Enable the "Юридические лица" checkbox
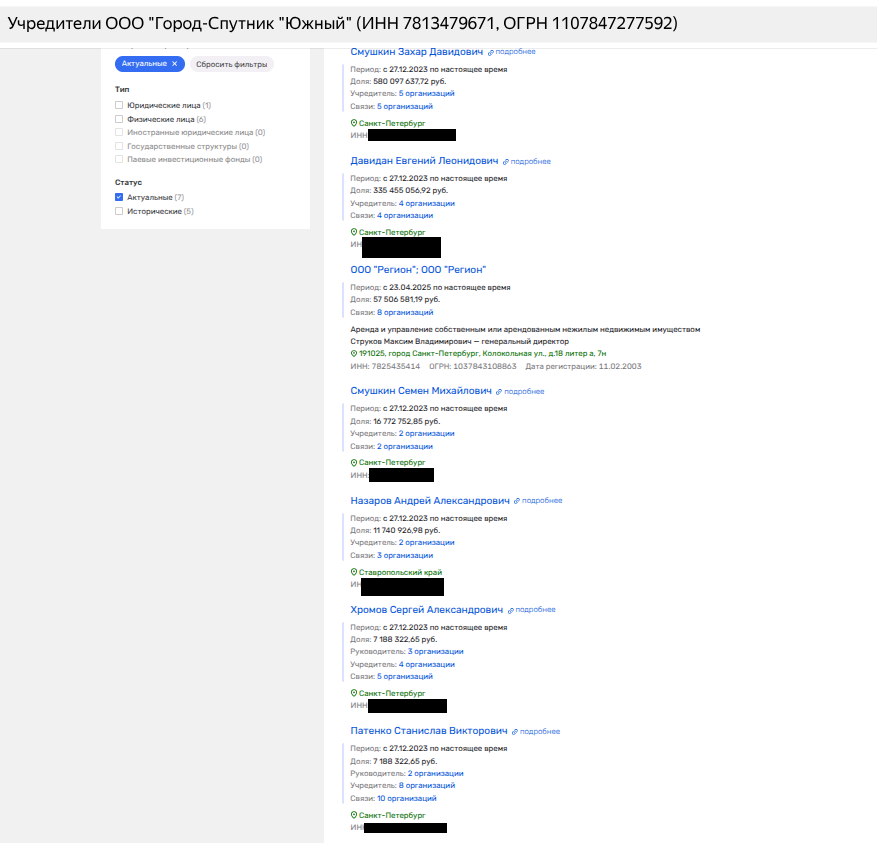The height and width of the screenshot is (843, 877). click(x=119, y=105)
